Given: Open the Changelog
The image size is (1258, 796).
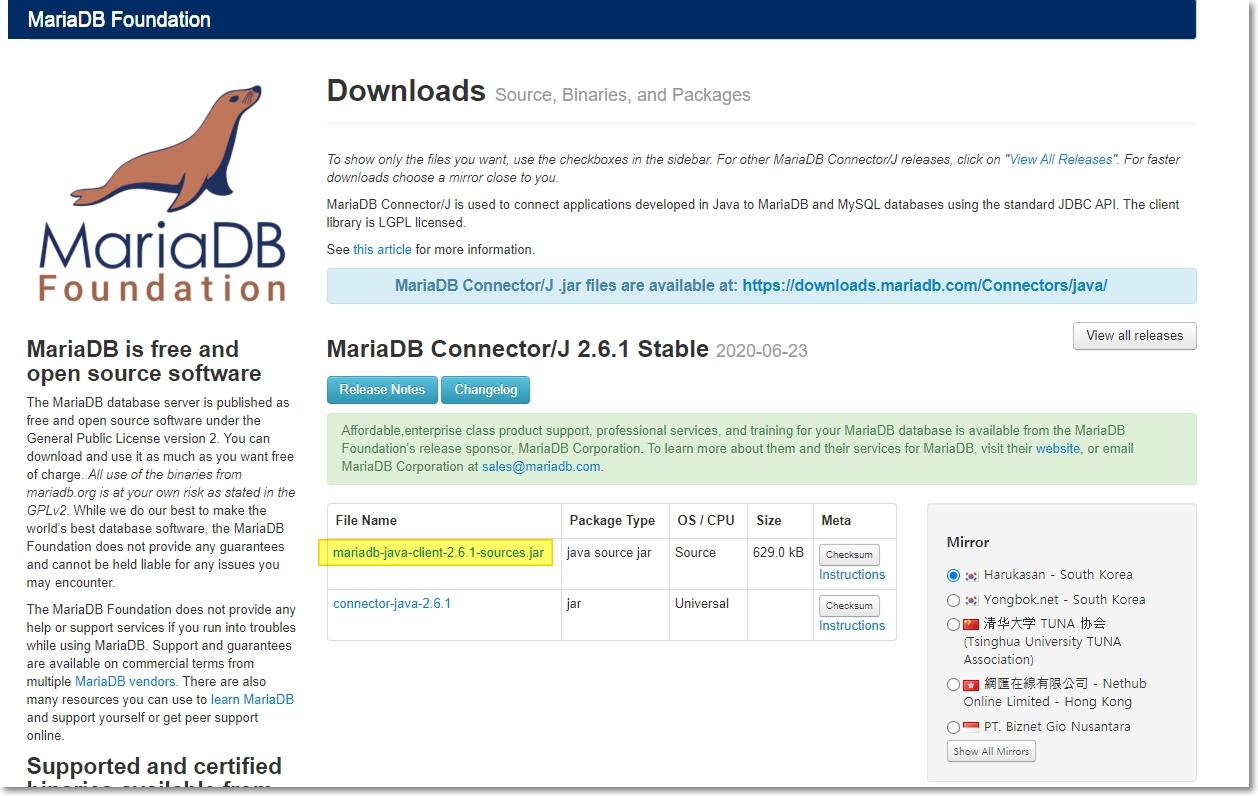Looking at the screenshot, I should tap(485, 390).
